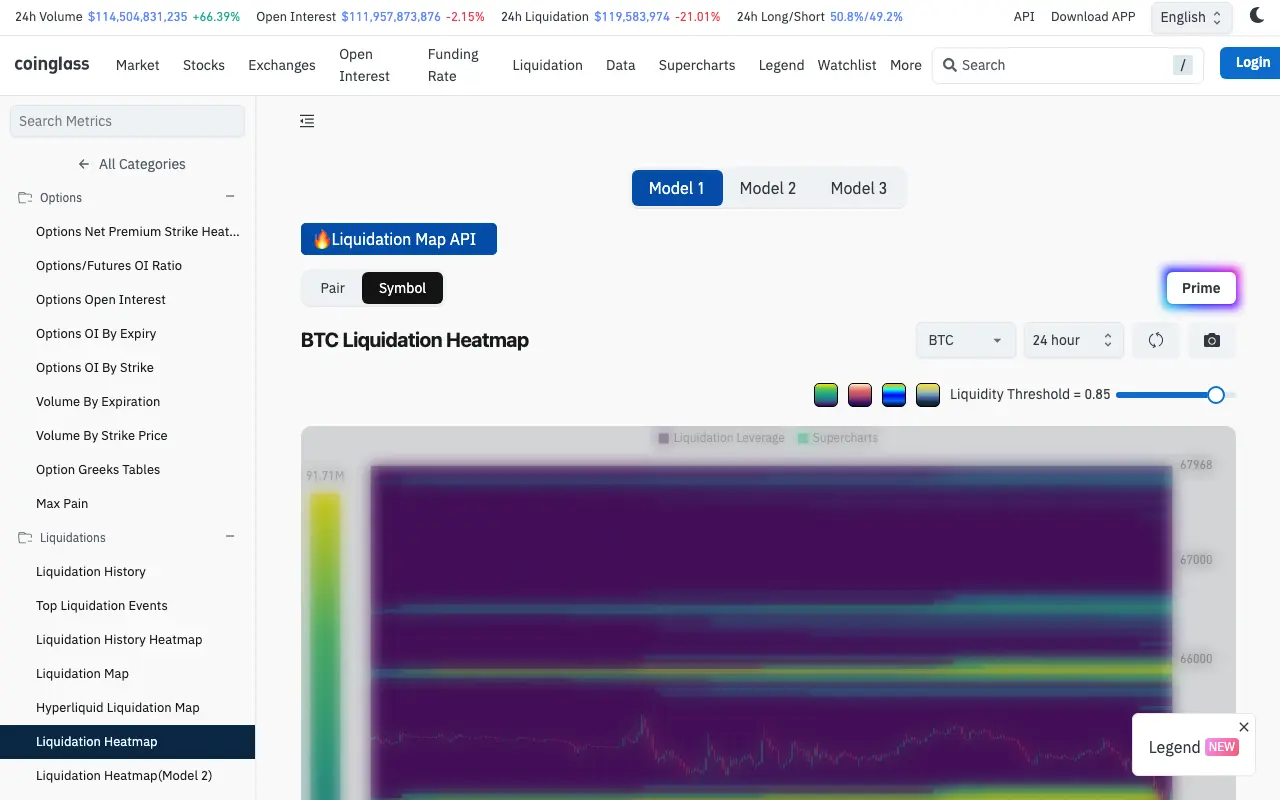The image size is (1280, 800).
Task: Open Max Pain in the sidebar
Action: 62,503
